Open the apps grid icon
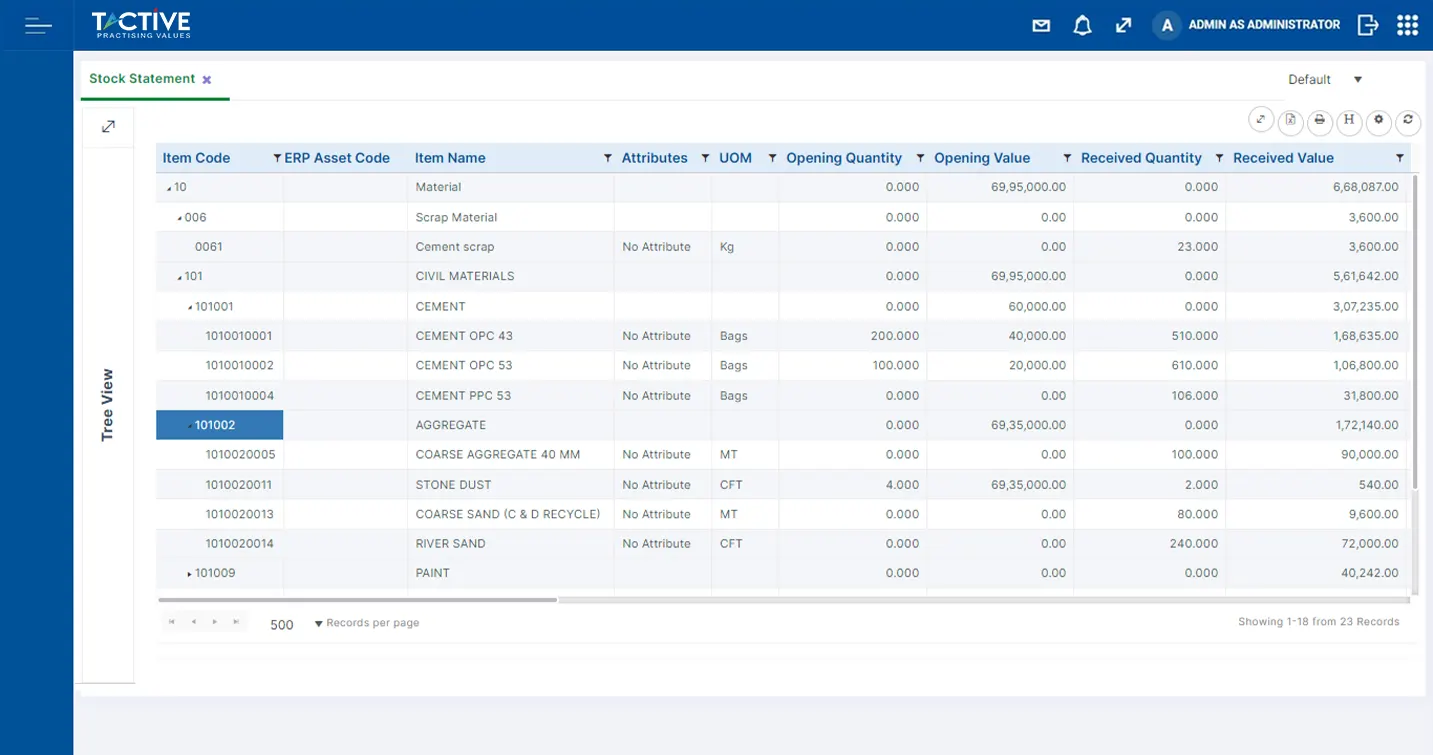Screen dimensions: 1433x755 (x=1407, y=24)
